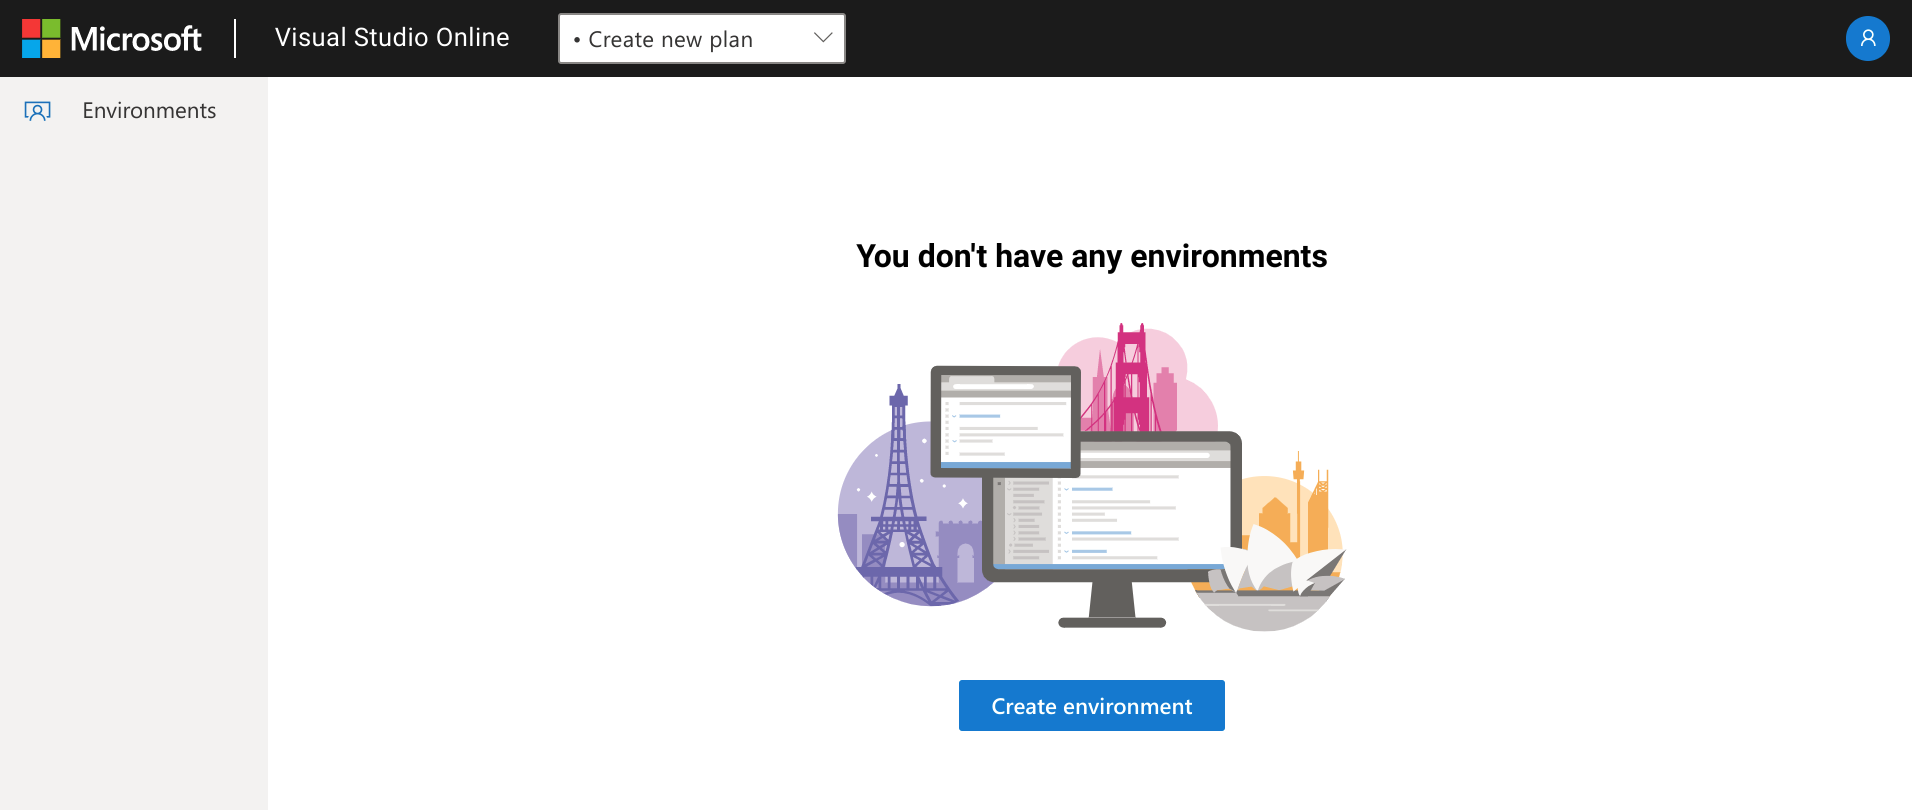Open the Visual Studio Online title link
The image size is (1912, 810).
click(392, 38)
